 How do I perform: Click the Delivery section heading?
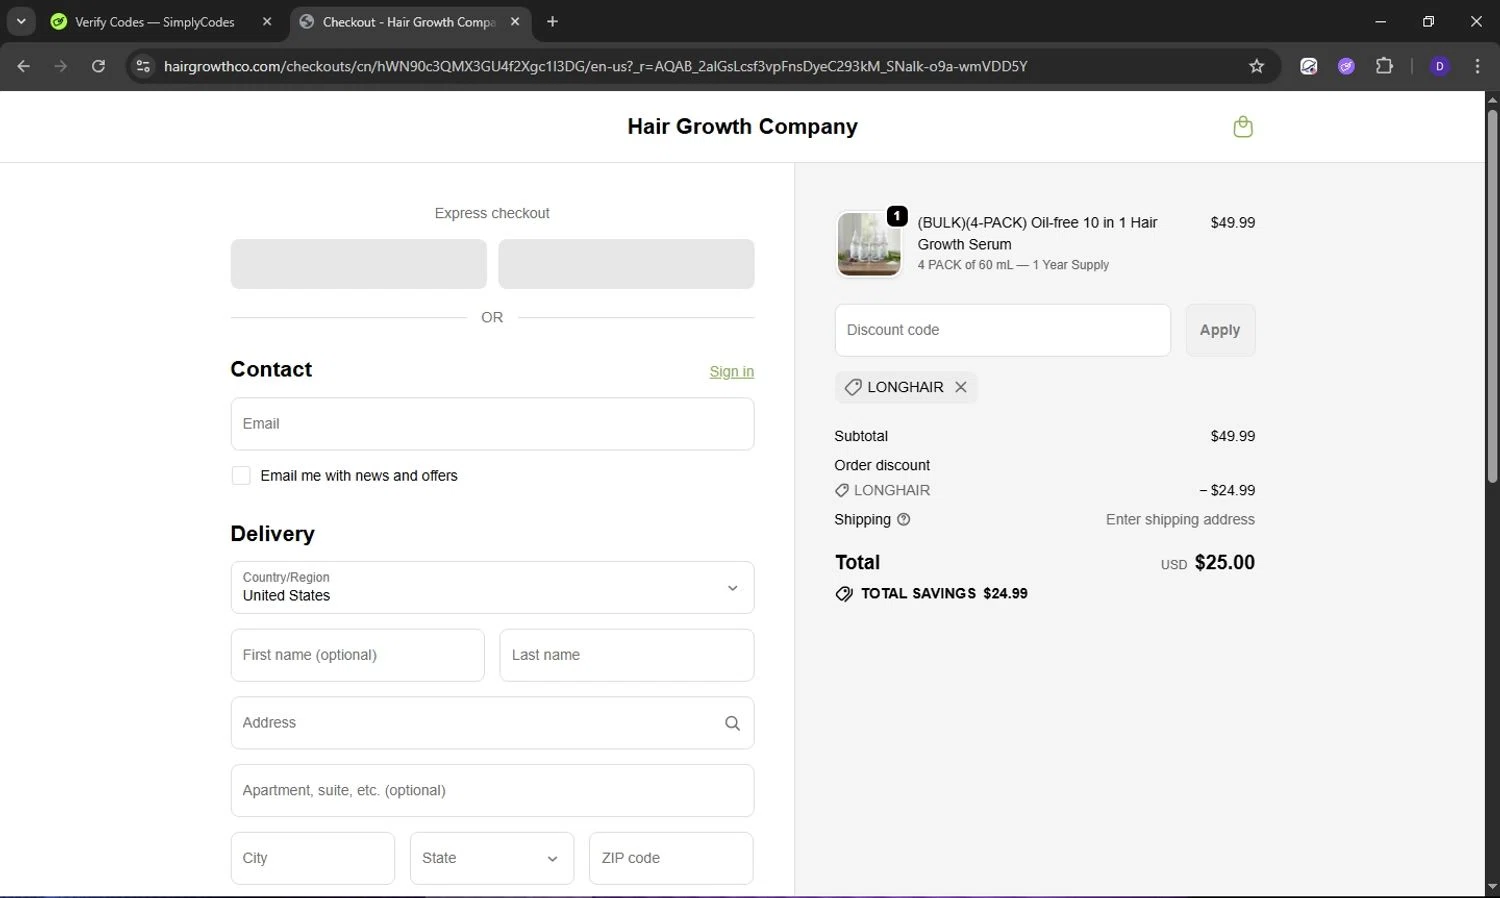(x=272, y=534)
